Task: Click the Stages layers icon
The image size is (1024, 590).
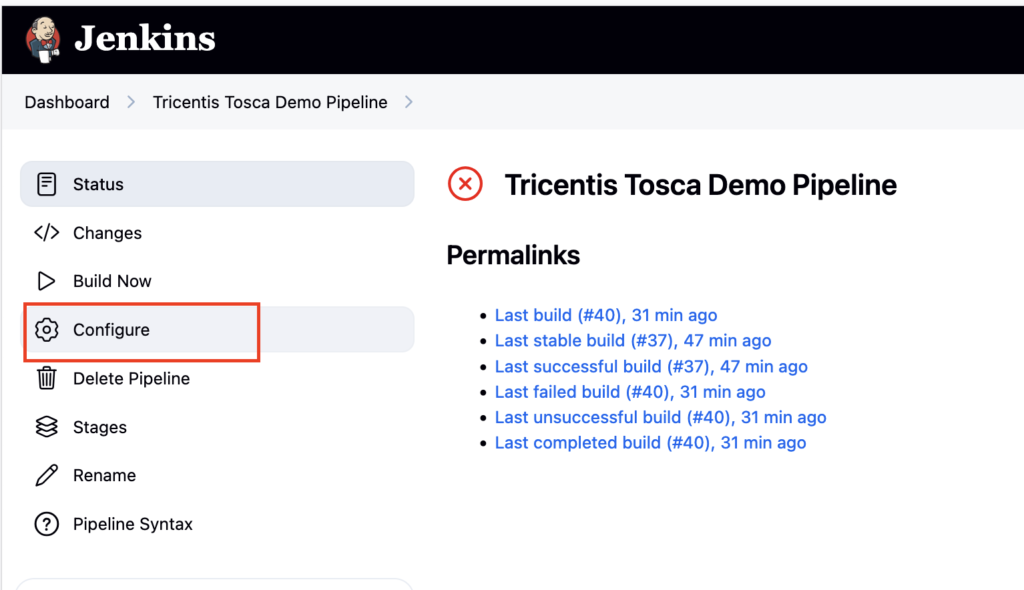Action: (46, 427)
